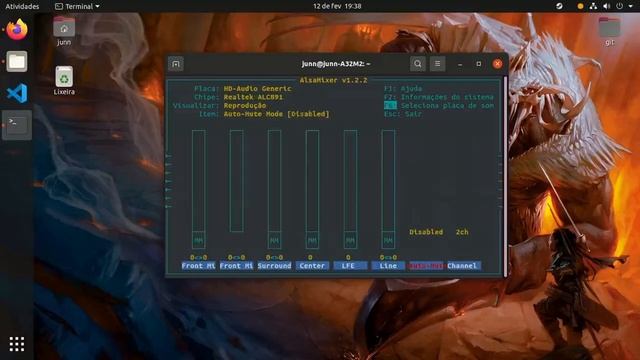Open Firefox from the dock
This screenshot has height=360, width=640.
tap(17, 29)
